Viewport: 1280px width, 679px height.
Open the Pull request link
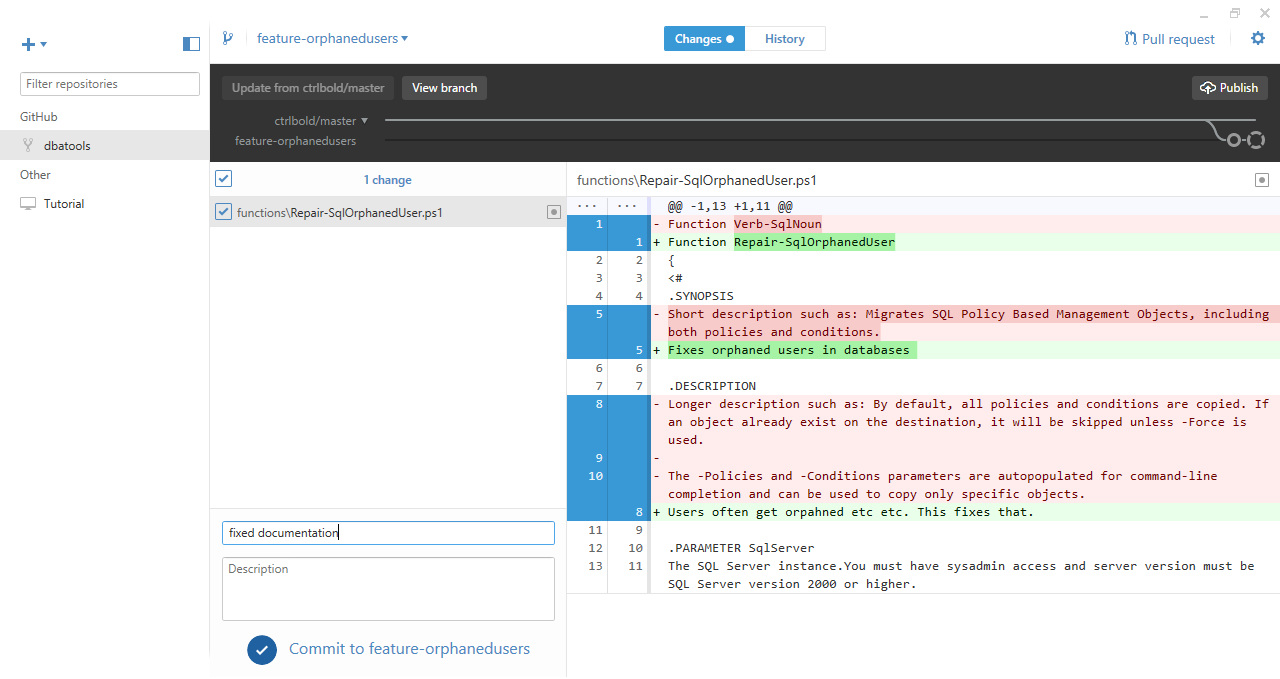click(x=1169, y=39)
